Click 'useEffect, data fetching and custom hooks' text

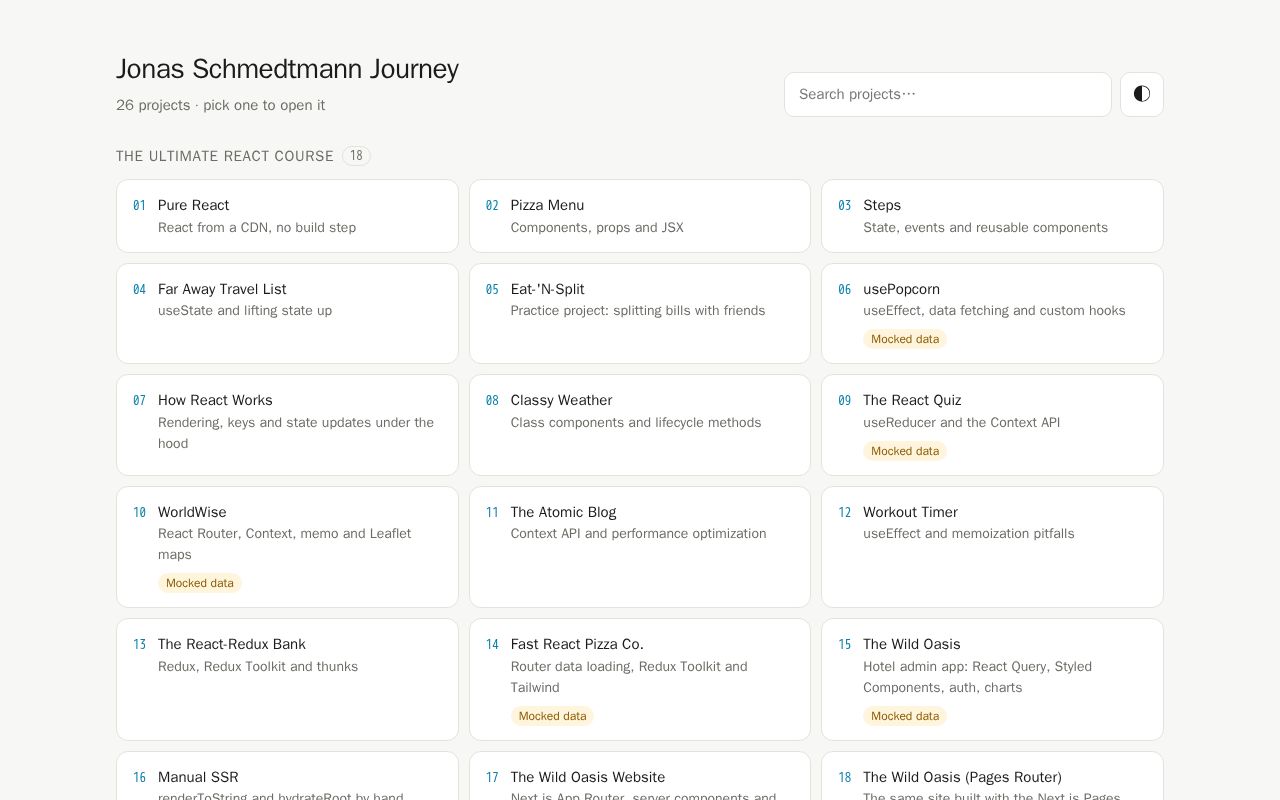click(994, 310)
